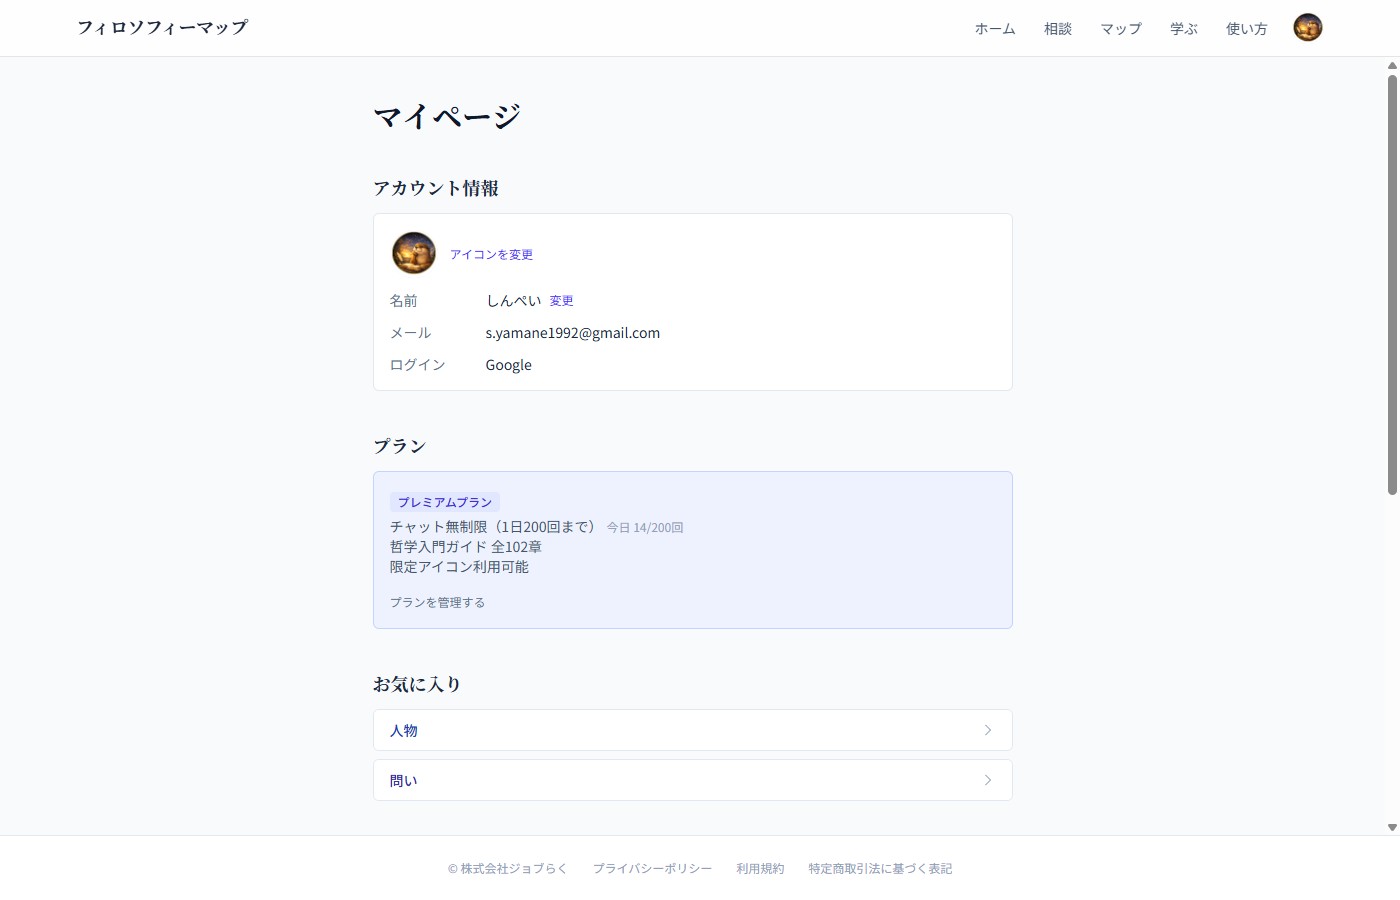Open the 相談 menu item
The image size is (1400, 900).
[x=1057, y=29]
